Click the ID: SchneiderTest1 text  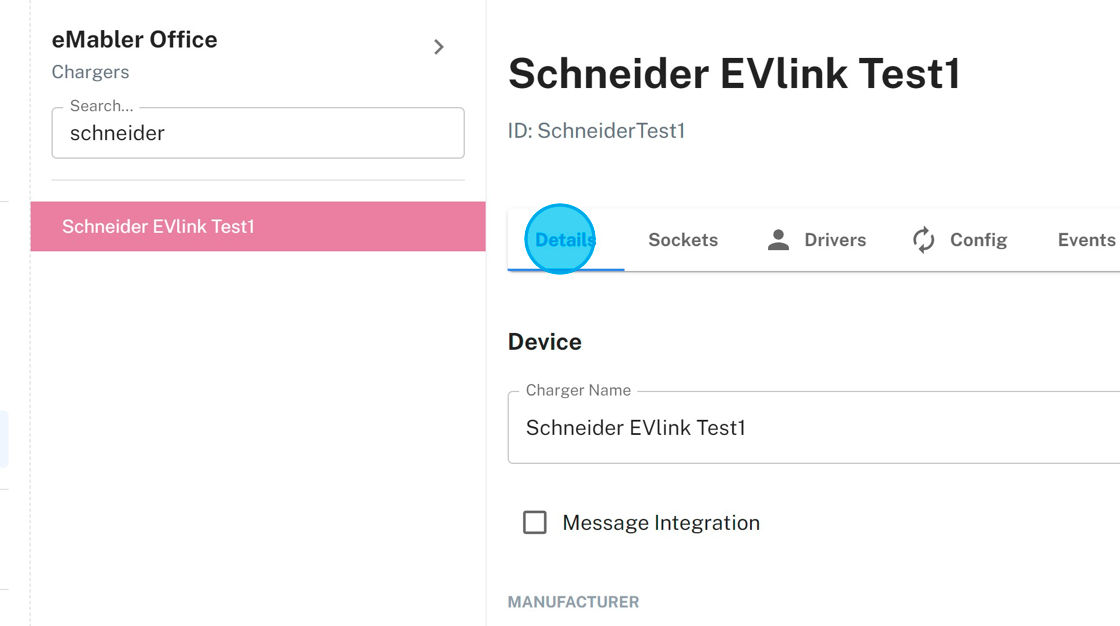(596, 131)
